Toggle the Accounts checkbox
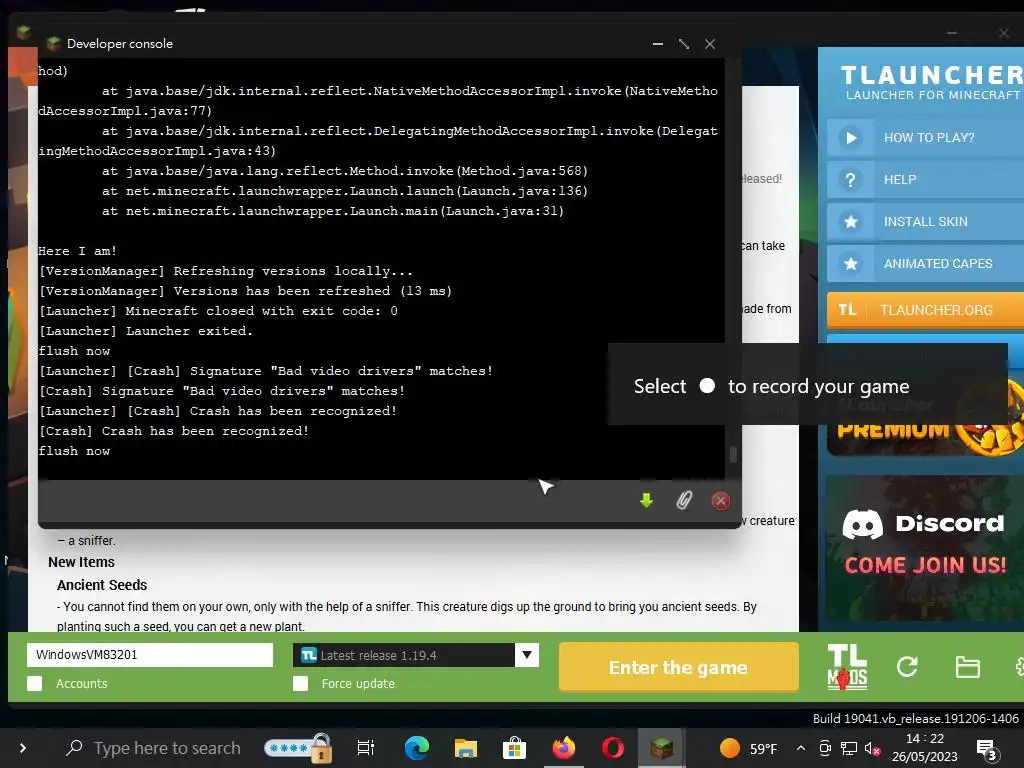This screenshot has width=1024, height=768. click(x=35, y=684)
